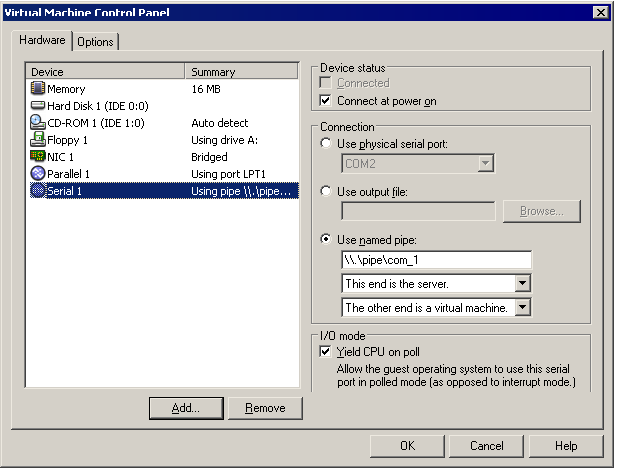The image size is (619, 470).
Task: Select the NIC 1 network icon
Action: tap(38, 157)
